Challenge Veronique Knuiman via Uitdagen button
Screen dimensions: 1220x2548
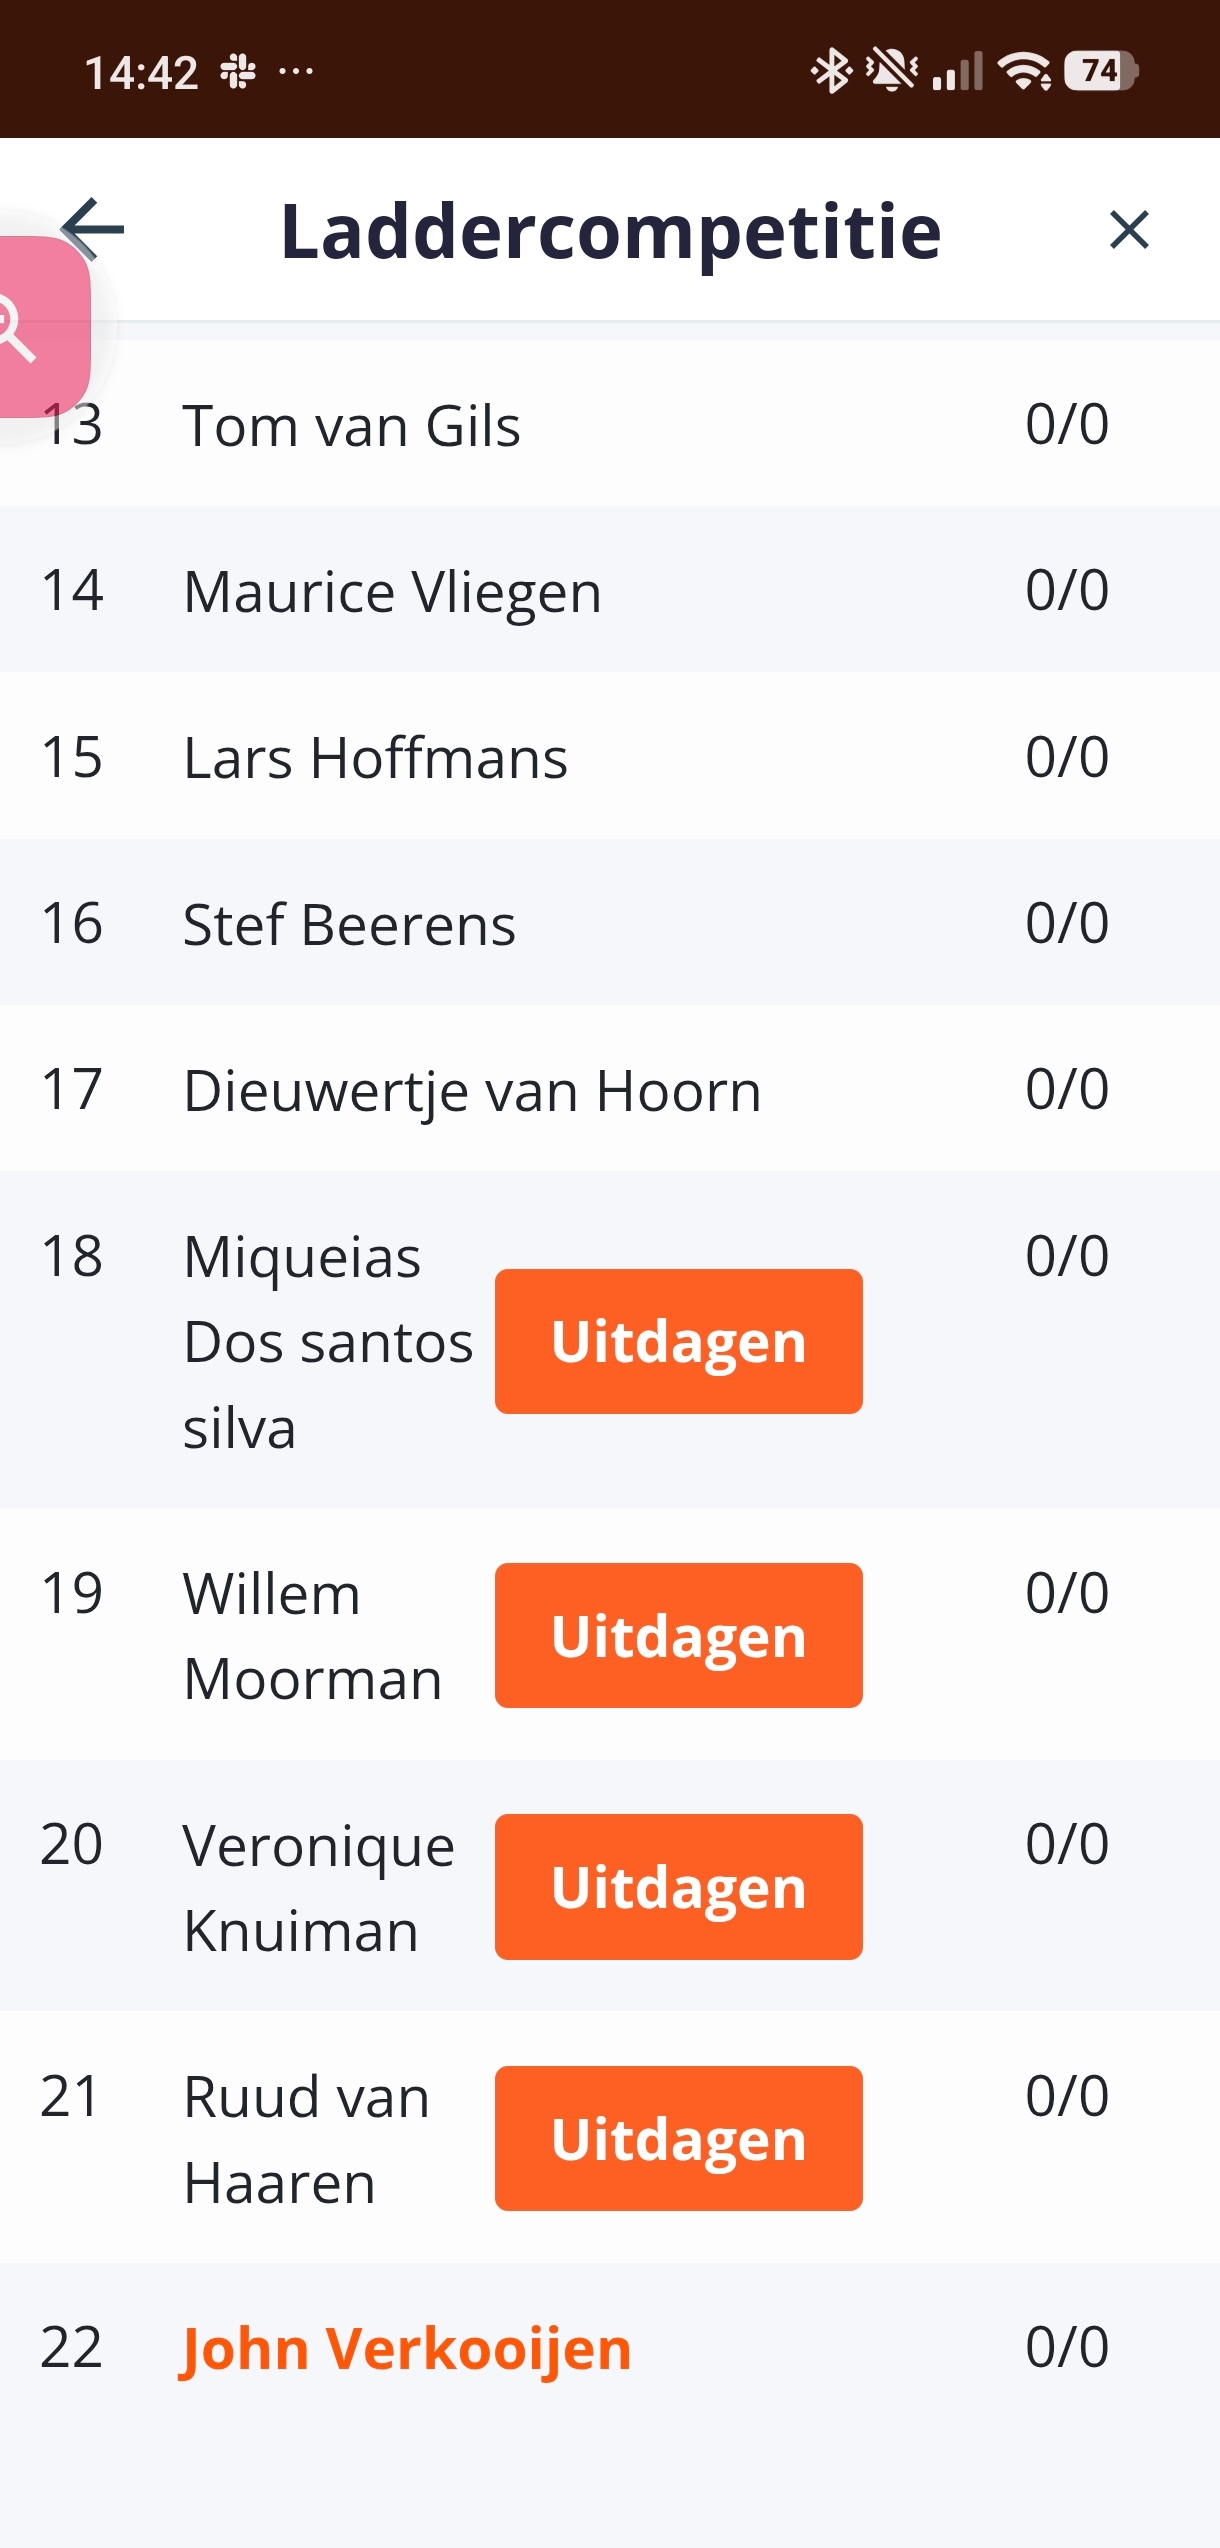point(678,1886)
